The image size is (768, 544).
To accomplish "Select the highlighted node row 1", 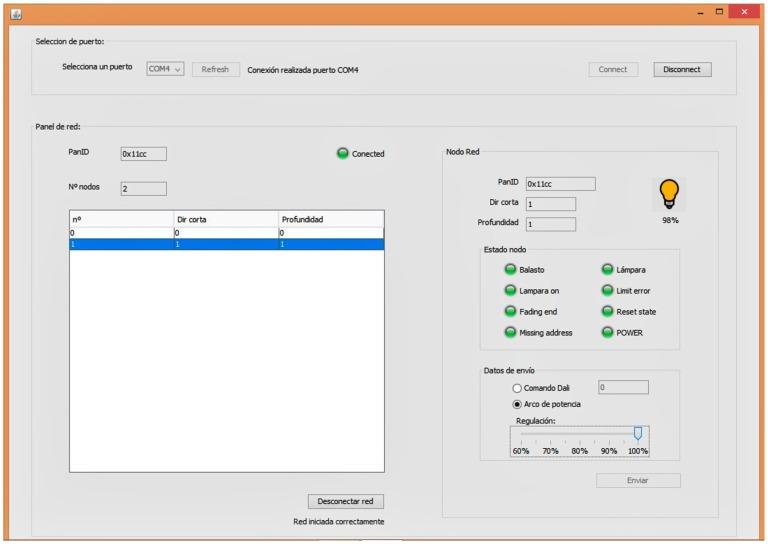I will point(226,244).
